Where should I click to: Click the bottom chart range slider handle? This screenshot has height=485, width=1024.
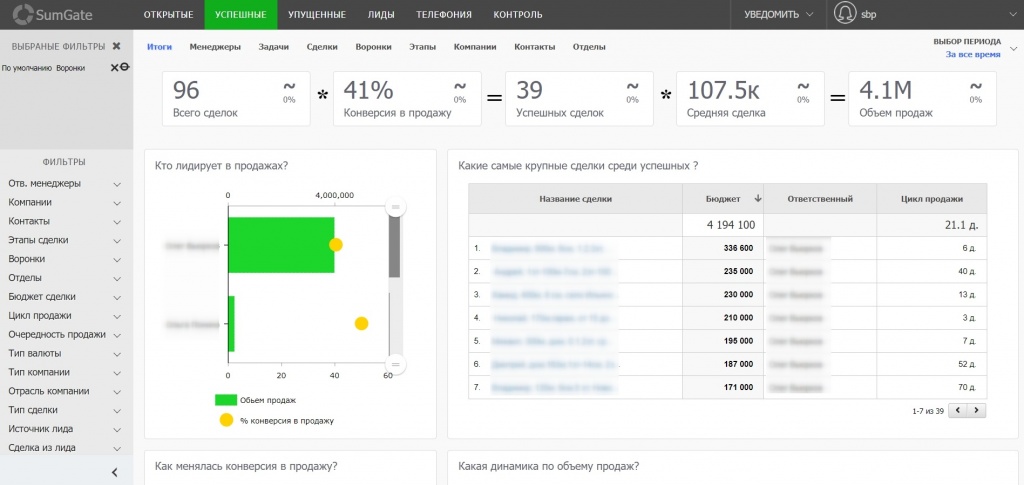click(394, 364)
